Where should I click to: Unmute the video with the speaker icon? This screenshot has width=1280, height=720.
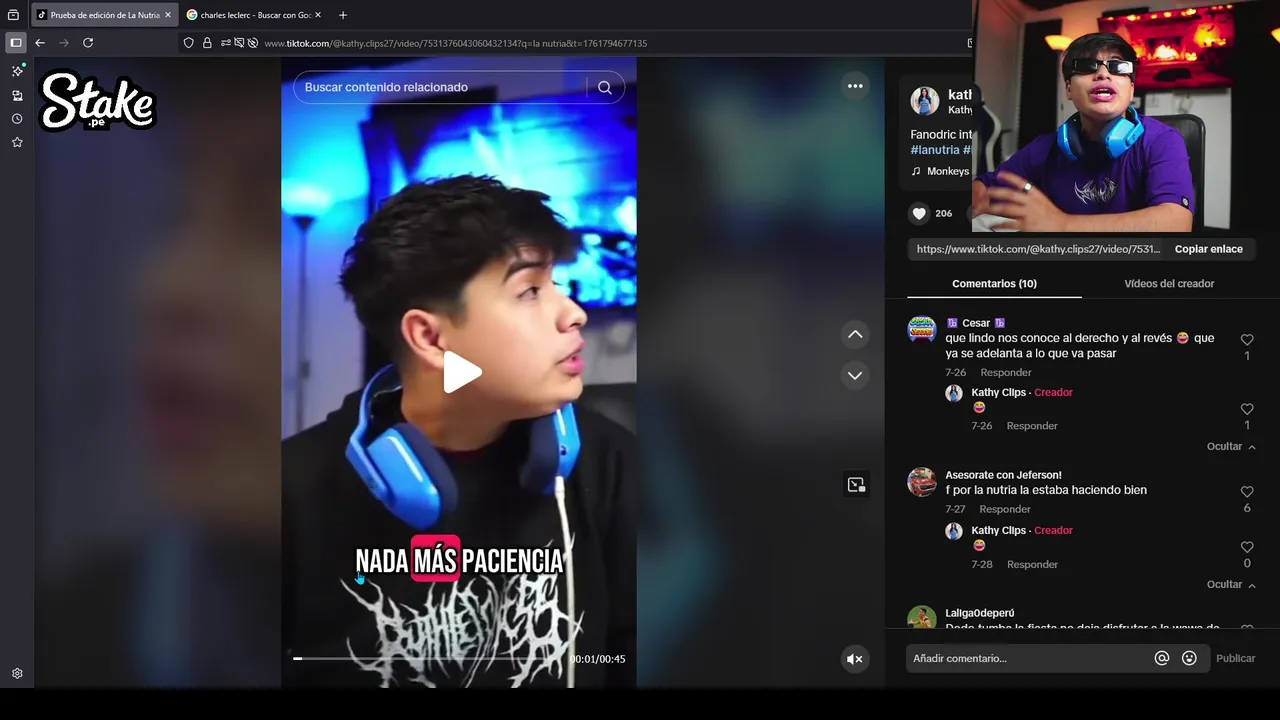point(855,659)
